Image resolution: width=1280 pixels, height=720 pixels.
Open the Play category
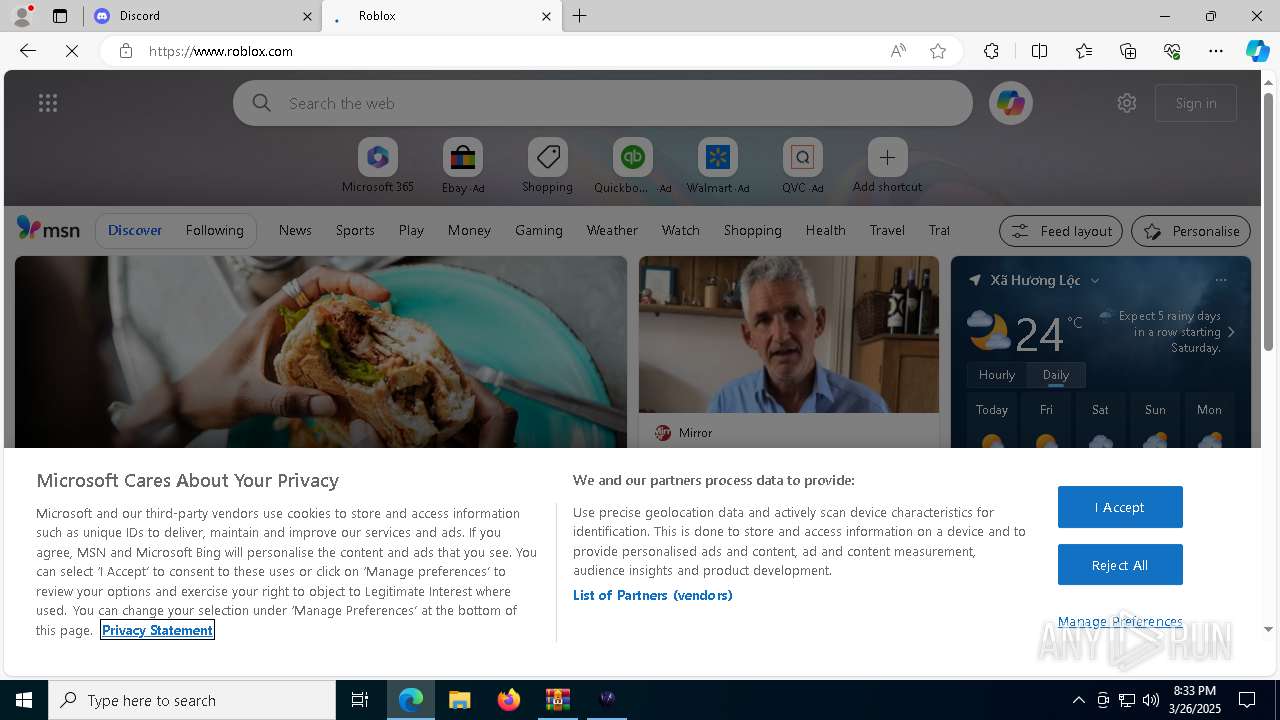pyautogui.click(x=411, y=230)
